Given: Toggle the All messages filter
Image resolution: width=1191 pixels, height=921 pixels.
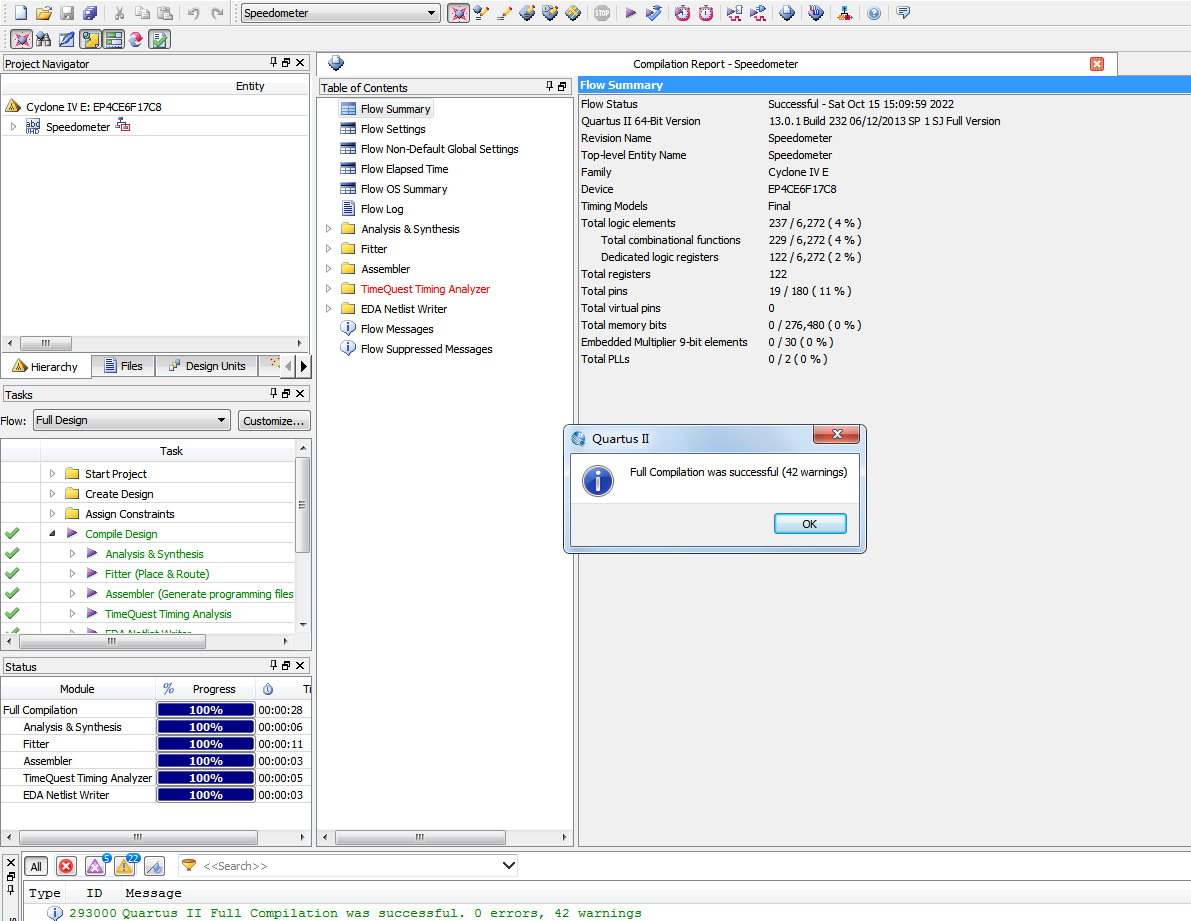Looking at the screenshot, I should (x=36, y=866).
